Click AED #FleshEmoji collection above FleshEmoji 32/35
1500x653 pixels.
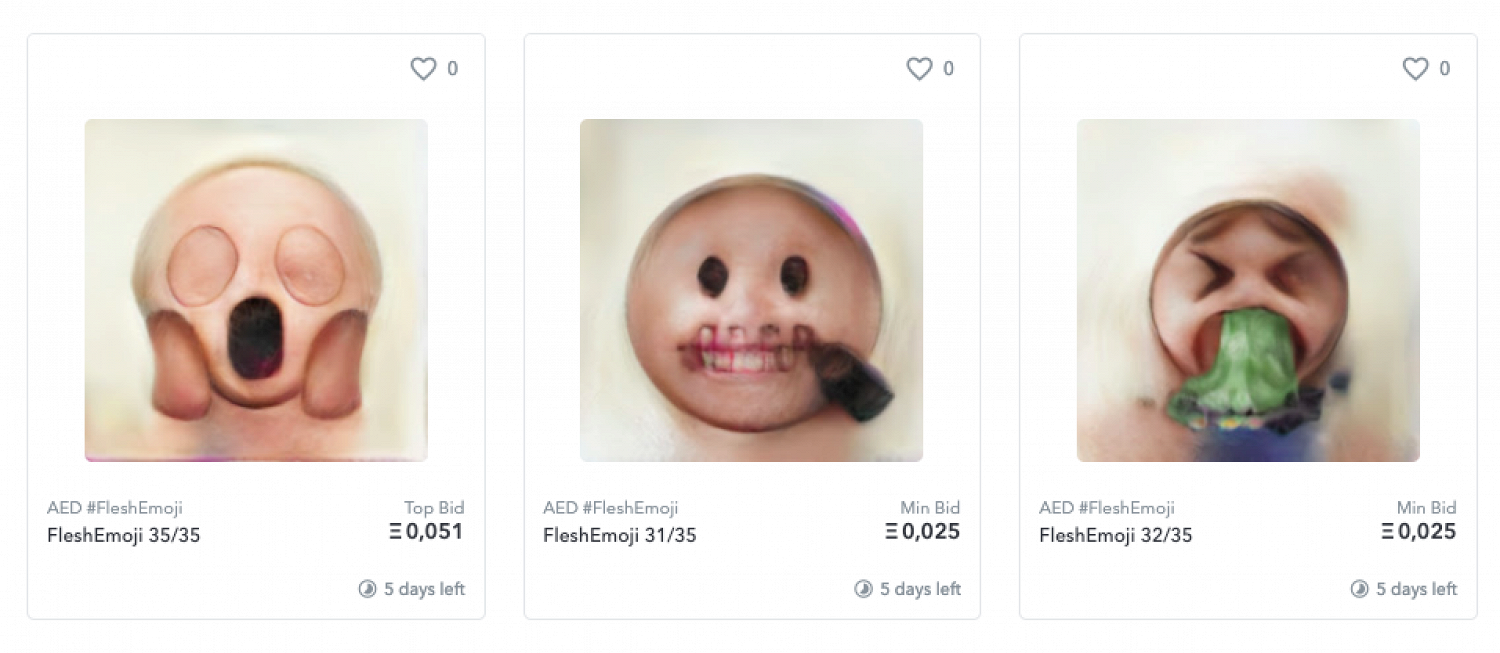1106,508
